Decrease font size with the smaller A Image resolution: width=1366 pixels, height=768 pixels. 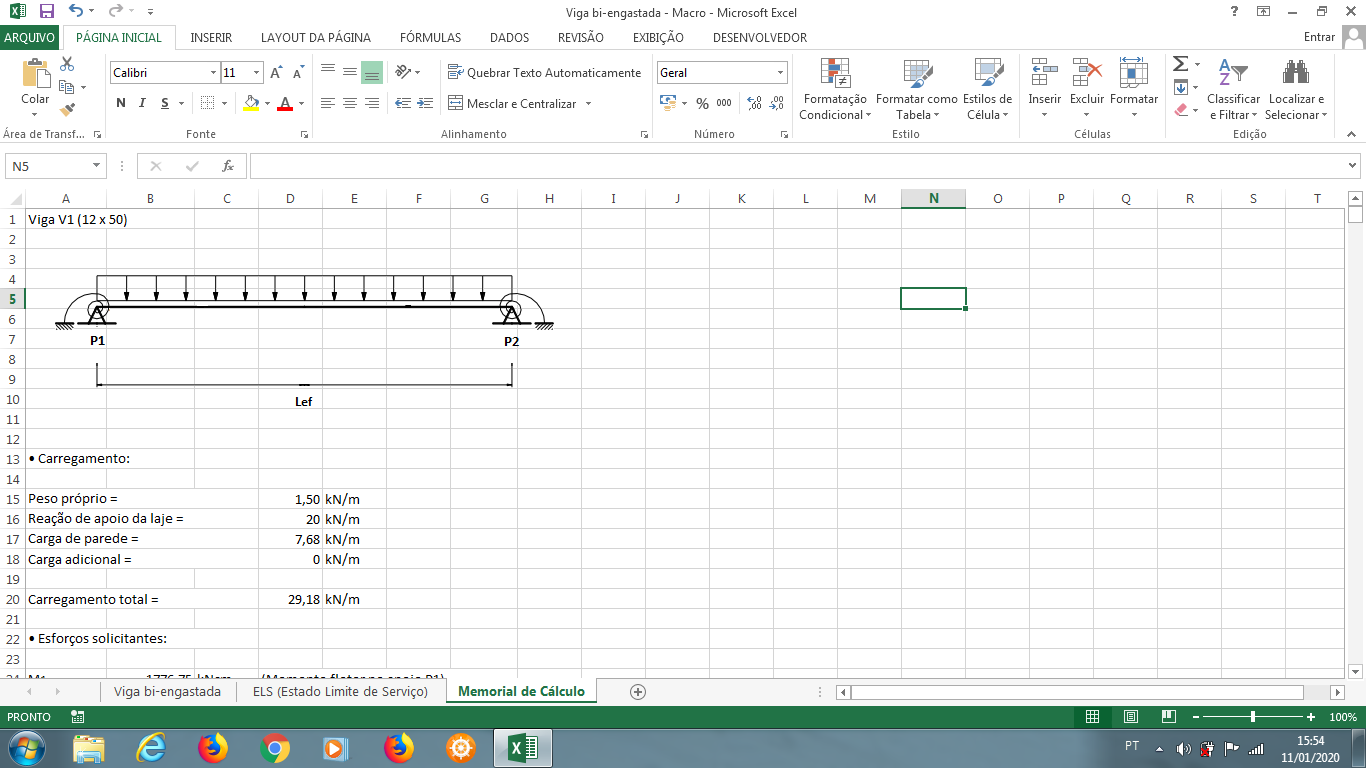[x=297, y=73]
